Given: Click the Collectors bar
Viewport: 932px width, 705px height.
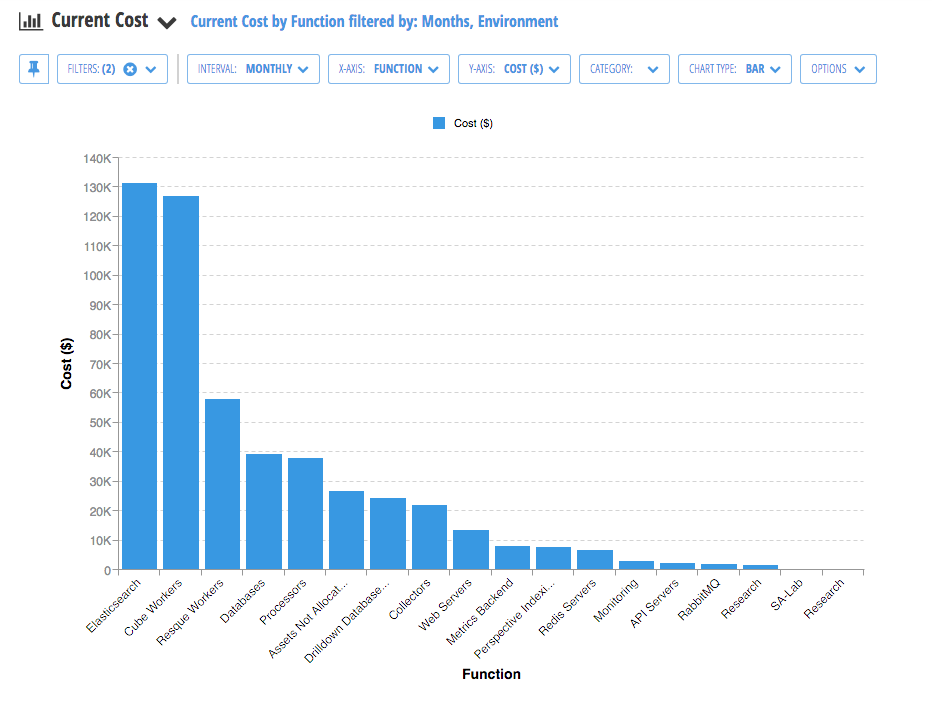Looking at the screenshot, I should click(x=429, y=537).
